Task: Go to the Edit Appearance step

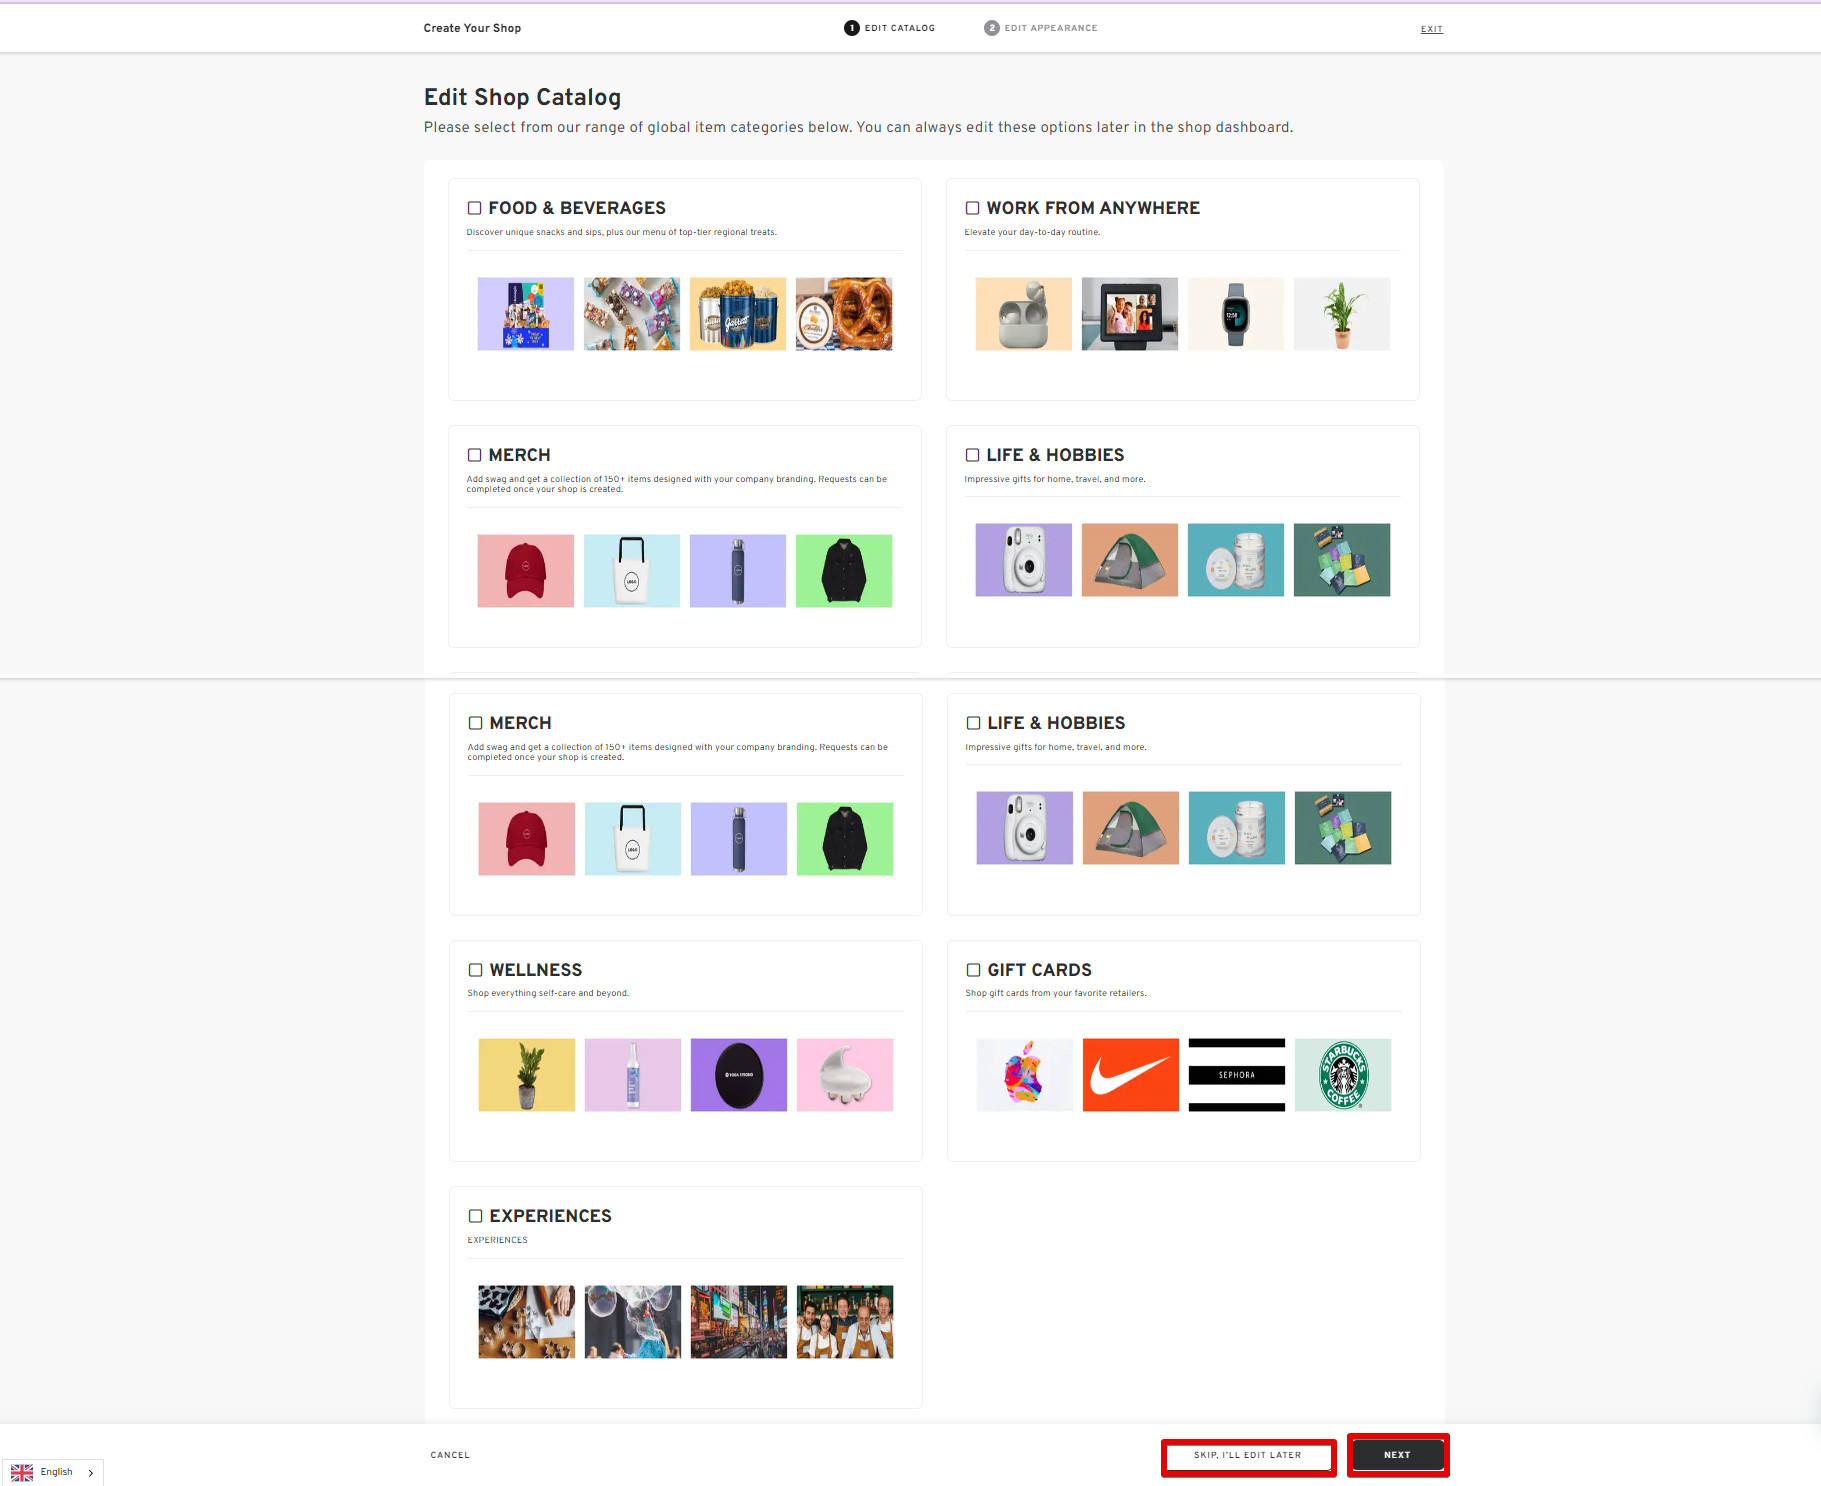Action: pyautogui.click(x=1041, y=28)
